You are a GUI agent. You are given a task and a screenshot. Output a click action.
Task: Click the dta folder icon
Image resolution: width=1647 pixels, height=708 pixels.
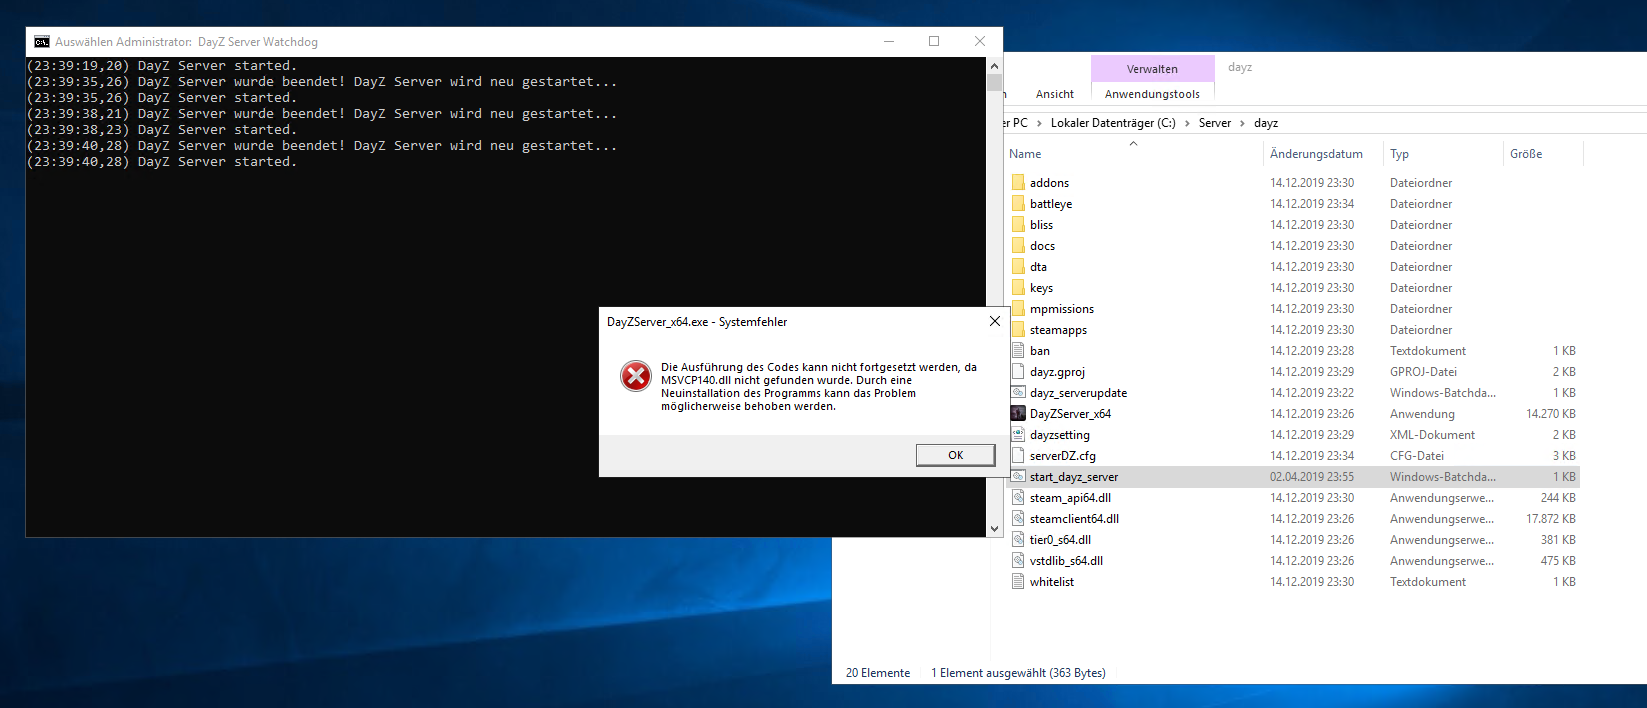[1018, 266]
